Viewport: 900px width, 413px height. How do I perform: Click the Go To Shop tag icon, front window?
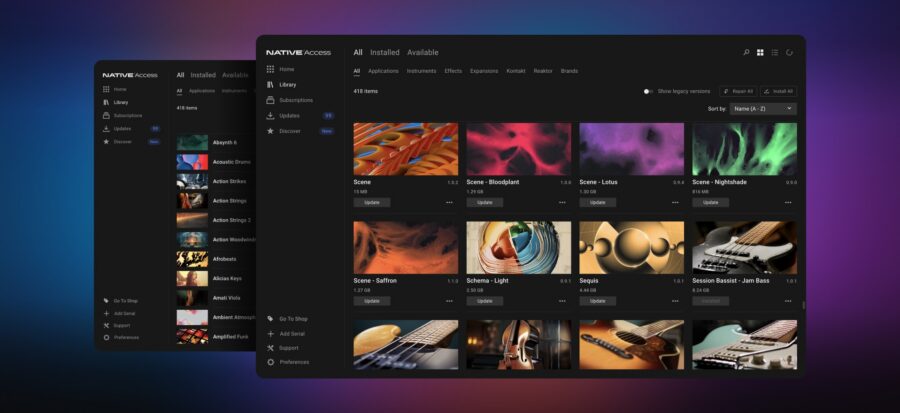(270, 318)
